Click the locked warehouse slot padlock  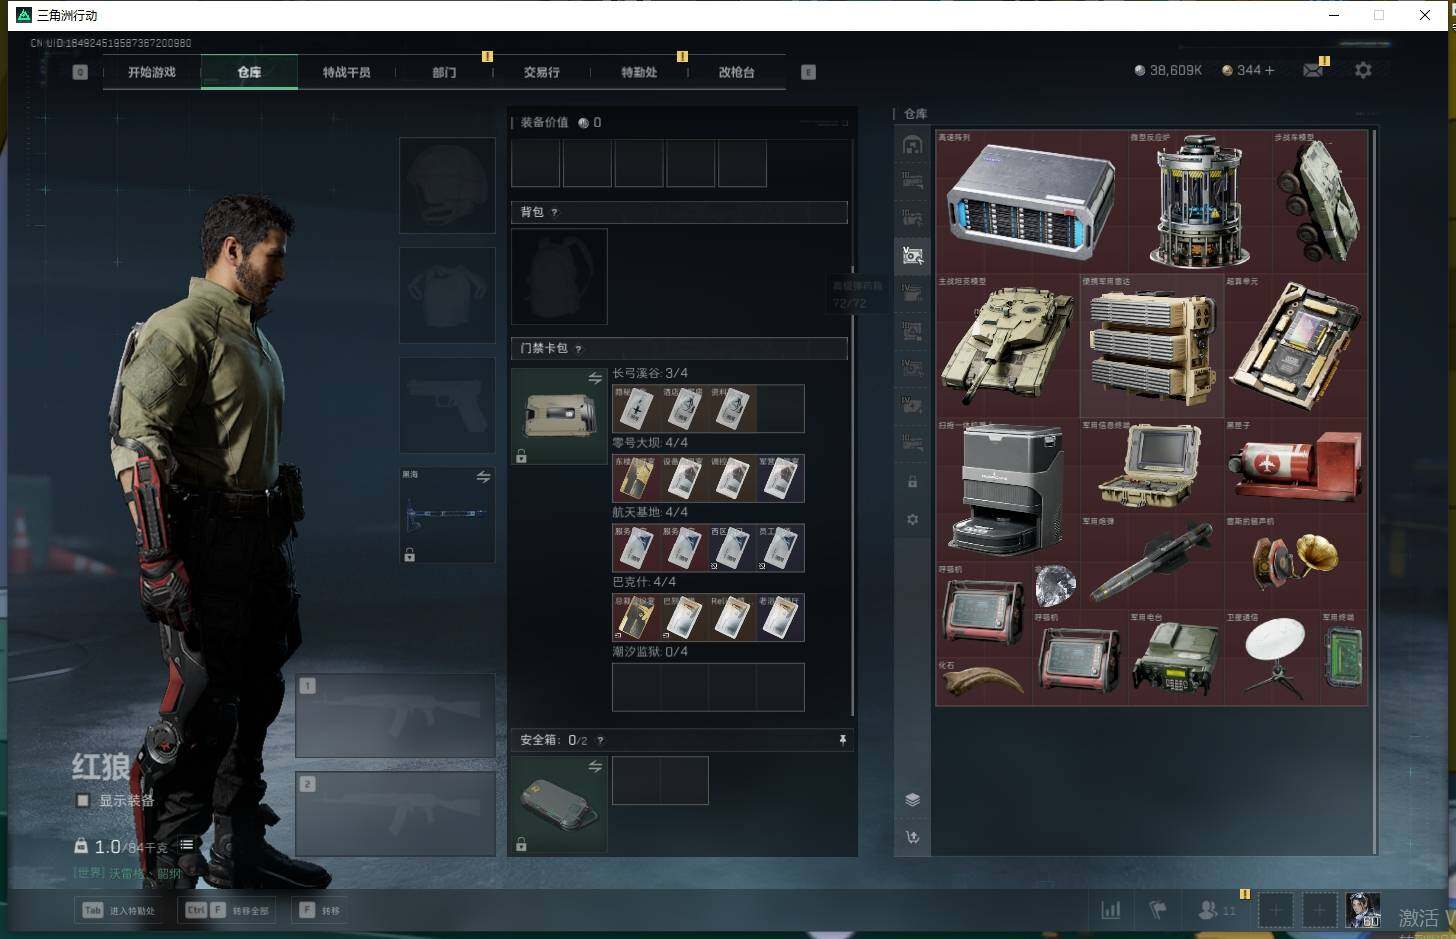click(x=912, y=482)
